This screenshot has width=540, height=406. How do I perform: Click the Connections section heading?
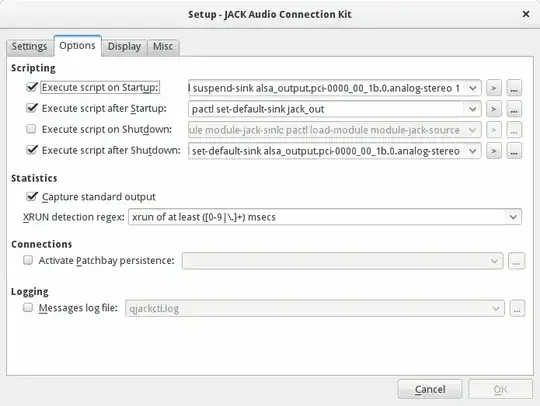coord(41,244)
